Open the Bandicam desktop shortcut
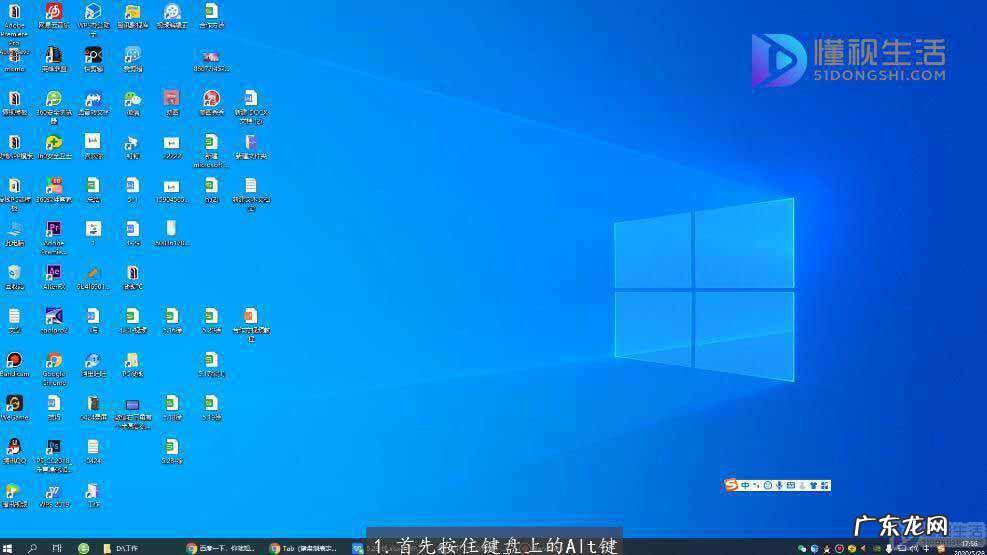 click(14, 360)
